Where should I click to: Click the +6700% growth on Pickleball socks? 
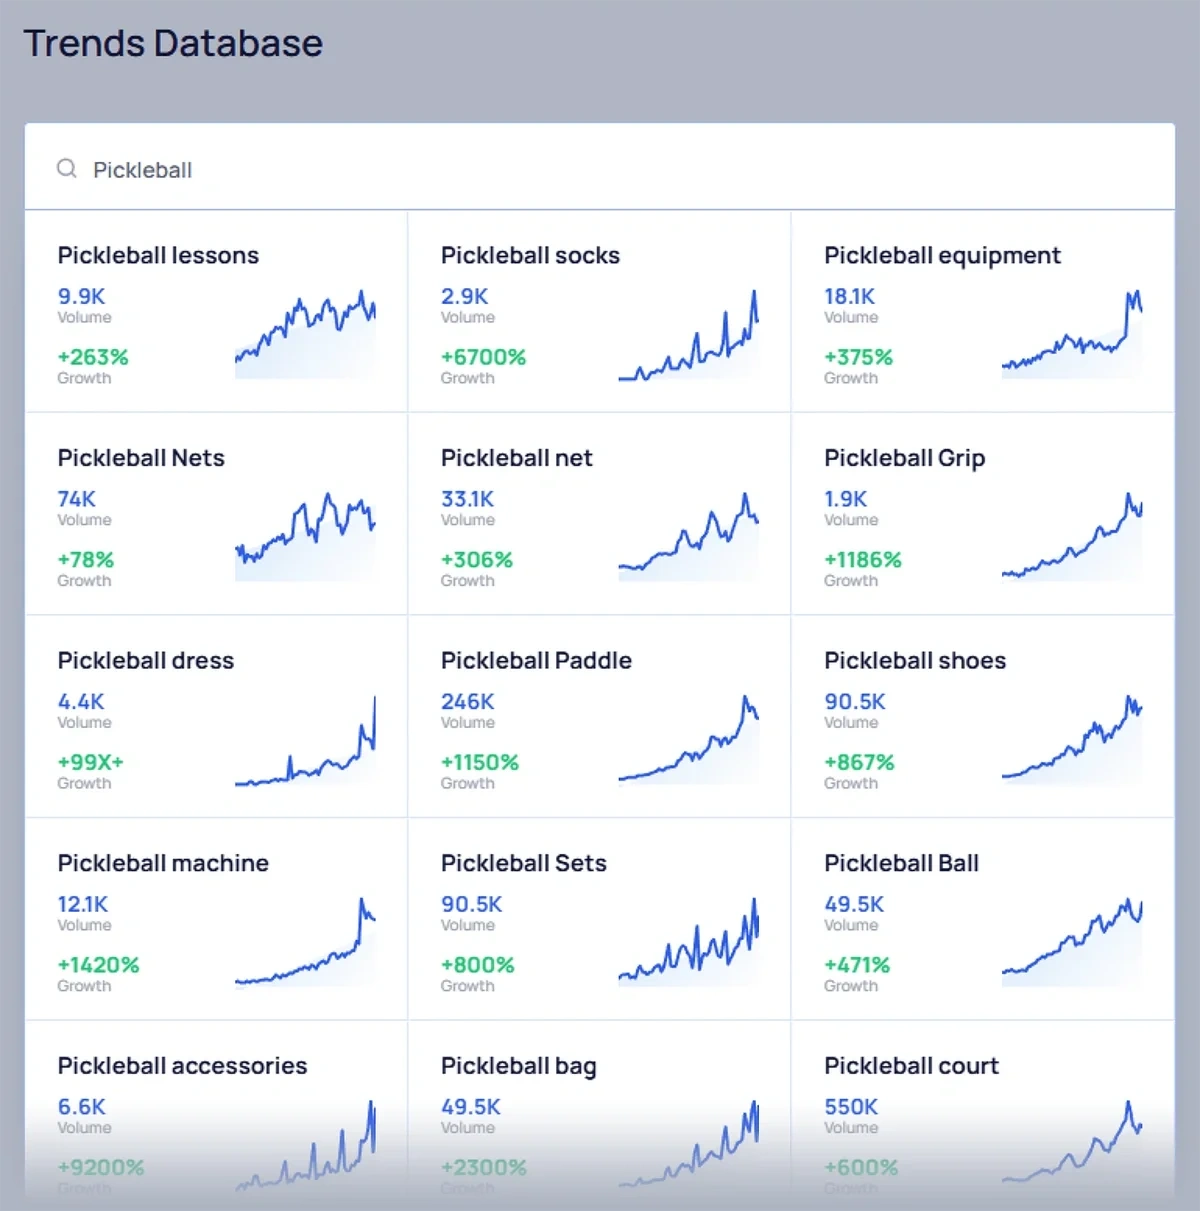coord(483,357)
